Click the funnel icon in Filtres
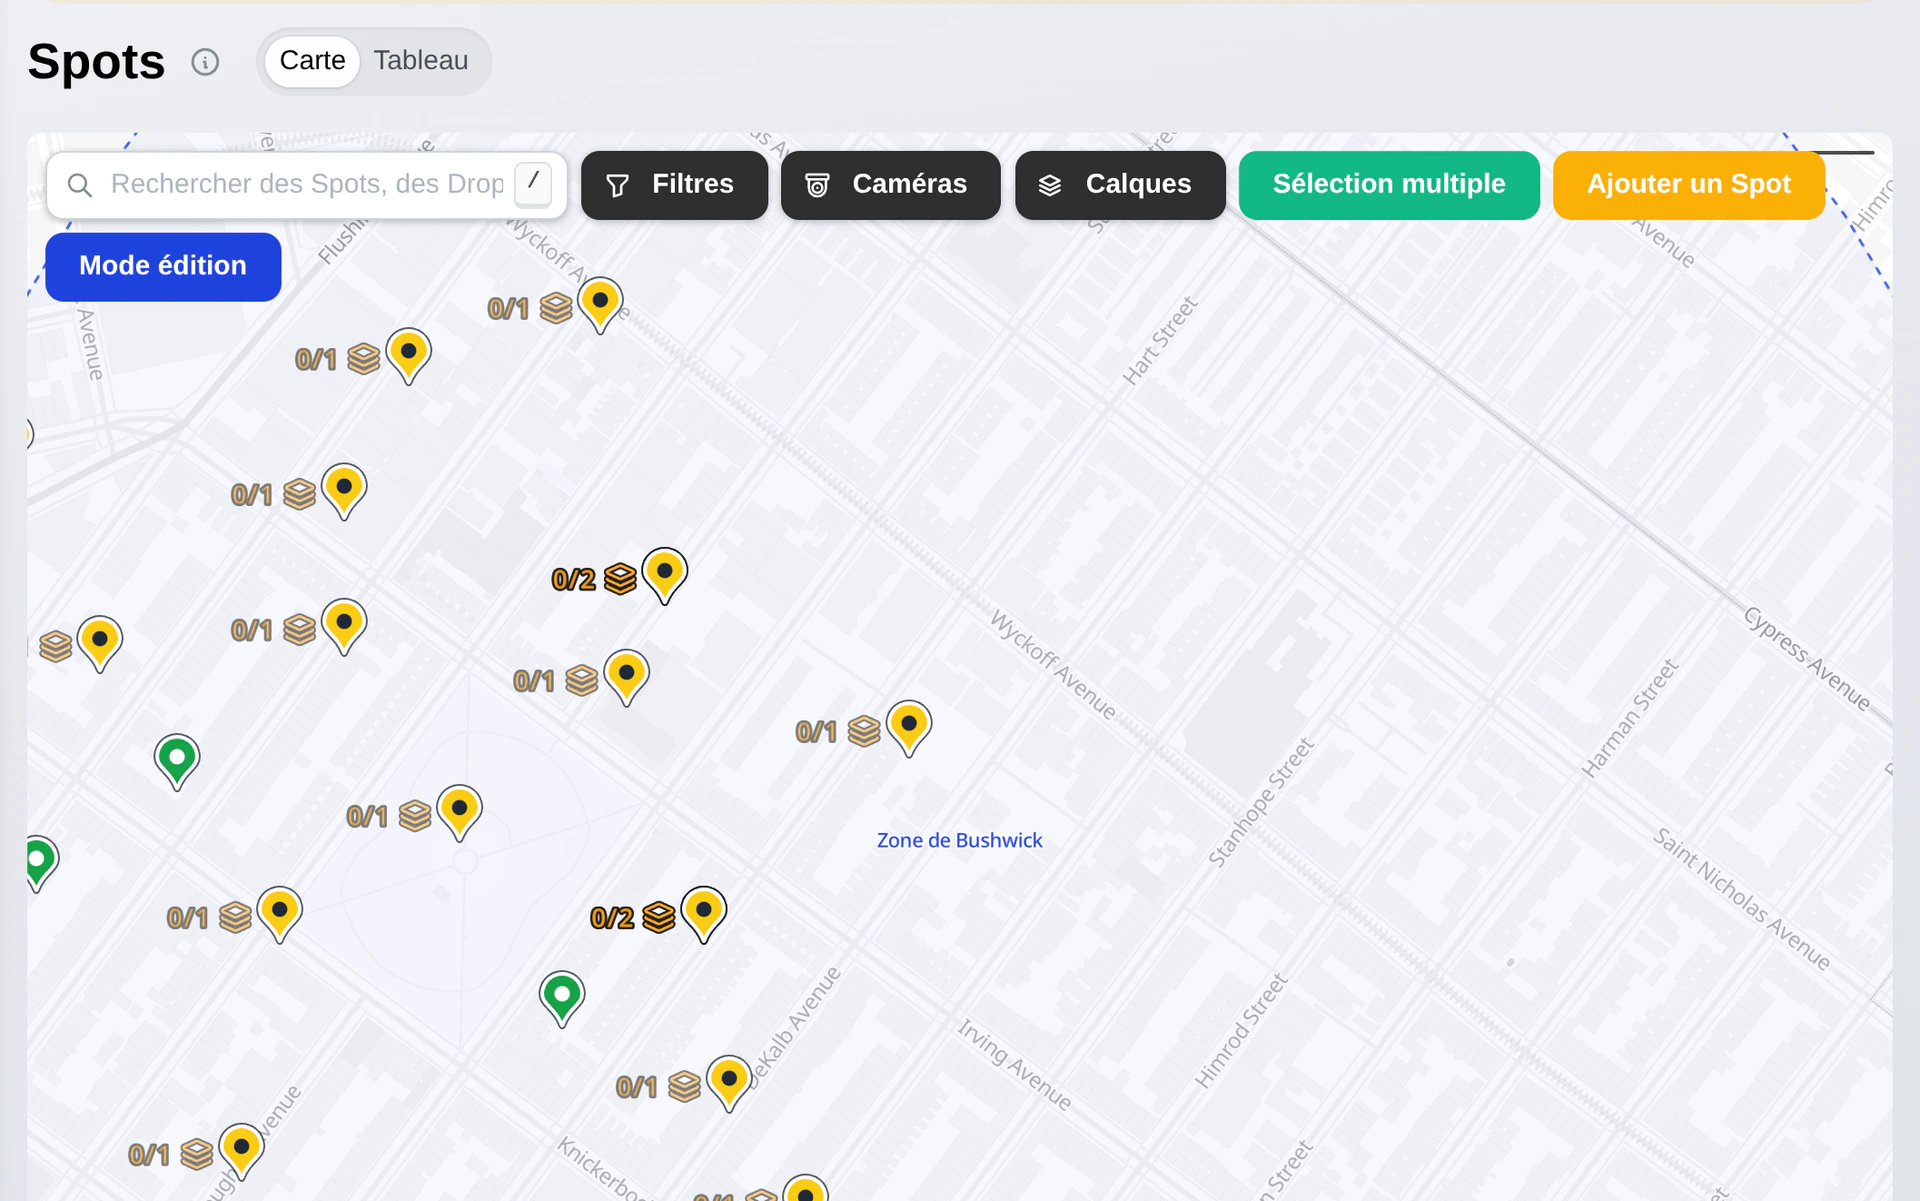This screenshot has height=1201, width=1920. point(618,185)
